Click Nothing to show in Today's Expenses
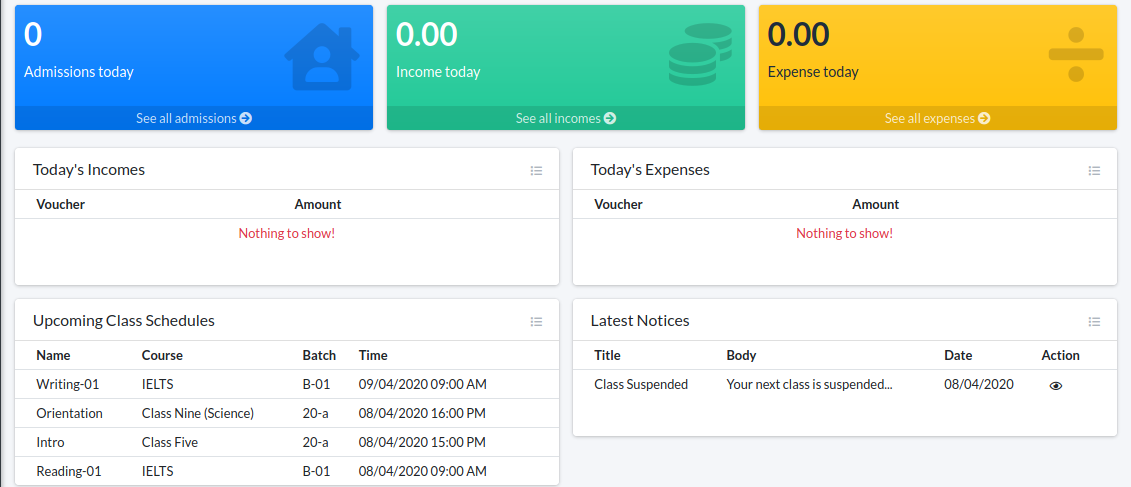The width and height of the screenshot is (1131, 487). (845, 233)
